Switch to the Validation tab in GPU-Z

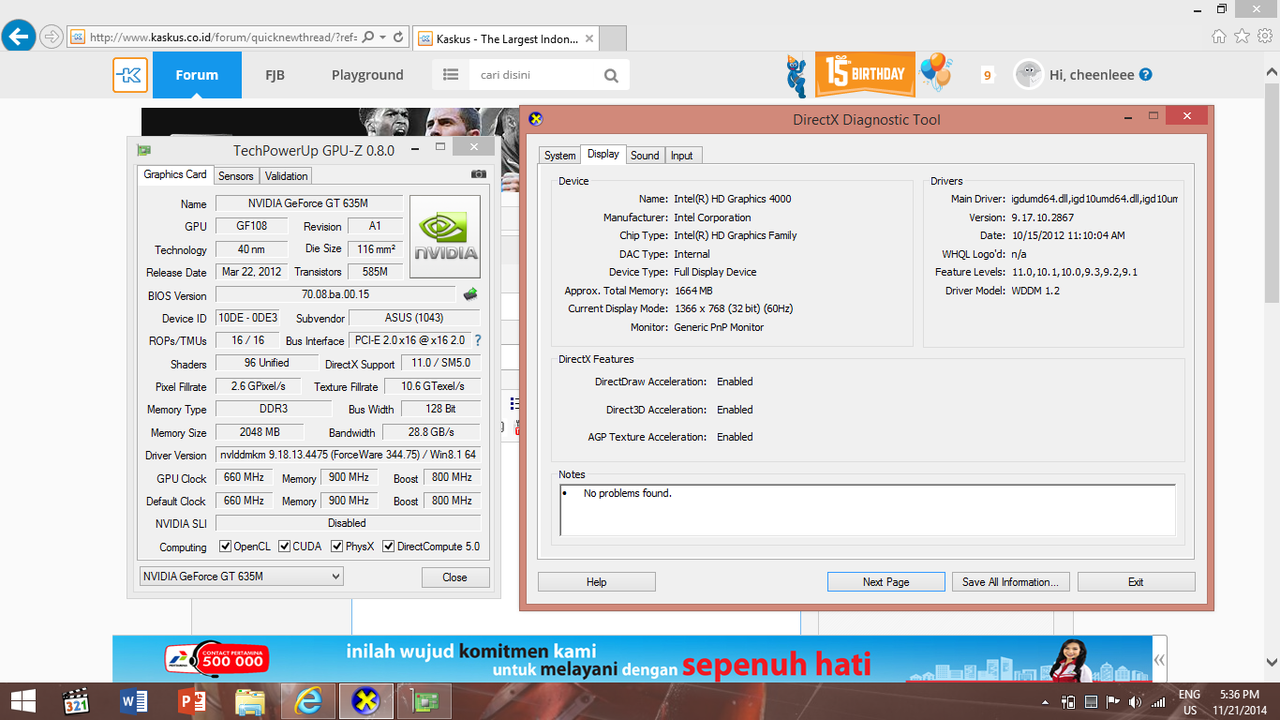point(286,176)
